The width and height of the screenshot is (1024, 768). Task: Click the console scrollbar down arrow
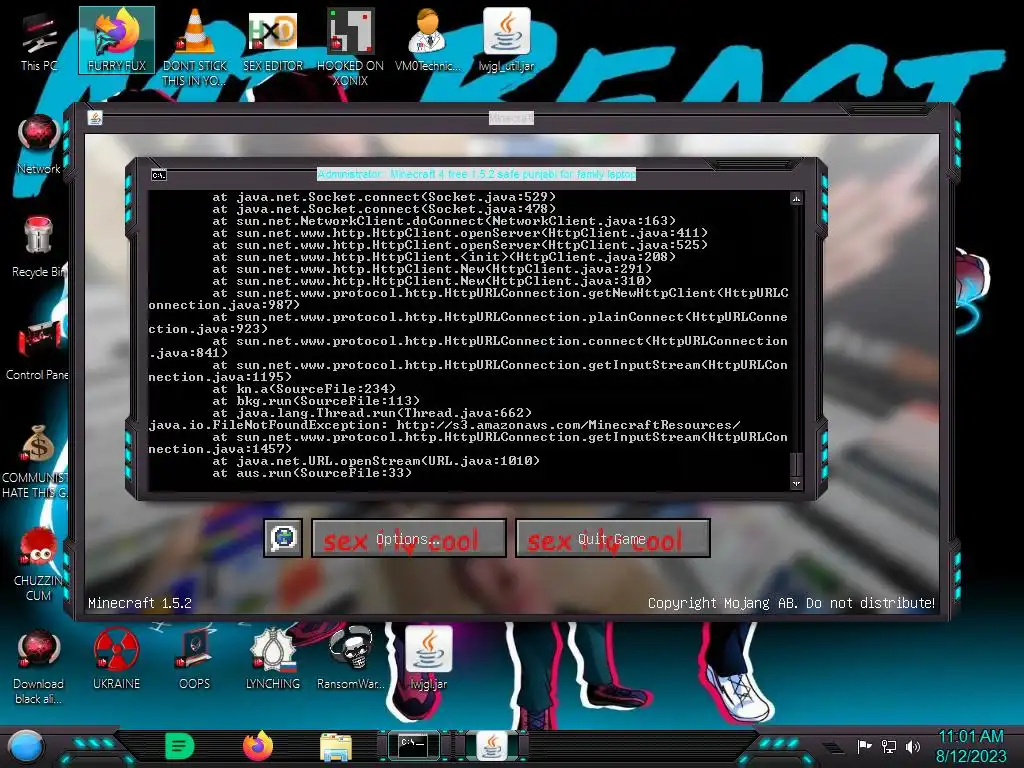click(796, 484)
